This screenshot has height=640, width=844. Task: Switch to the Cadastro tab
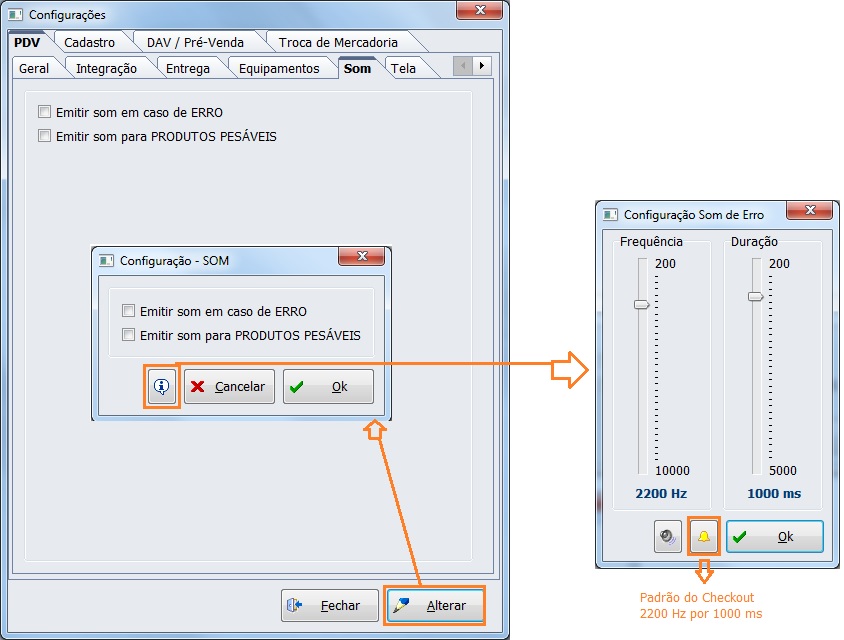click(89, 42)
